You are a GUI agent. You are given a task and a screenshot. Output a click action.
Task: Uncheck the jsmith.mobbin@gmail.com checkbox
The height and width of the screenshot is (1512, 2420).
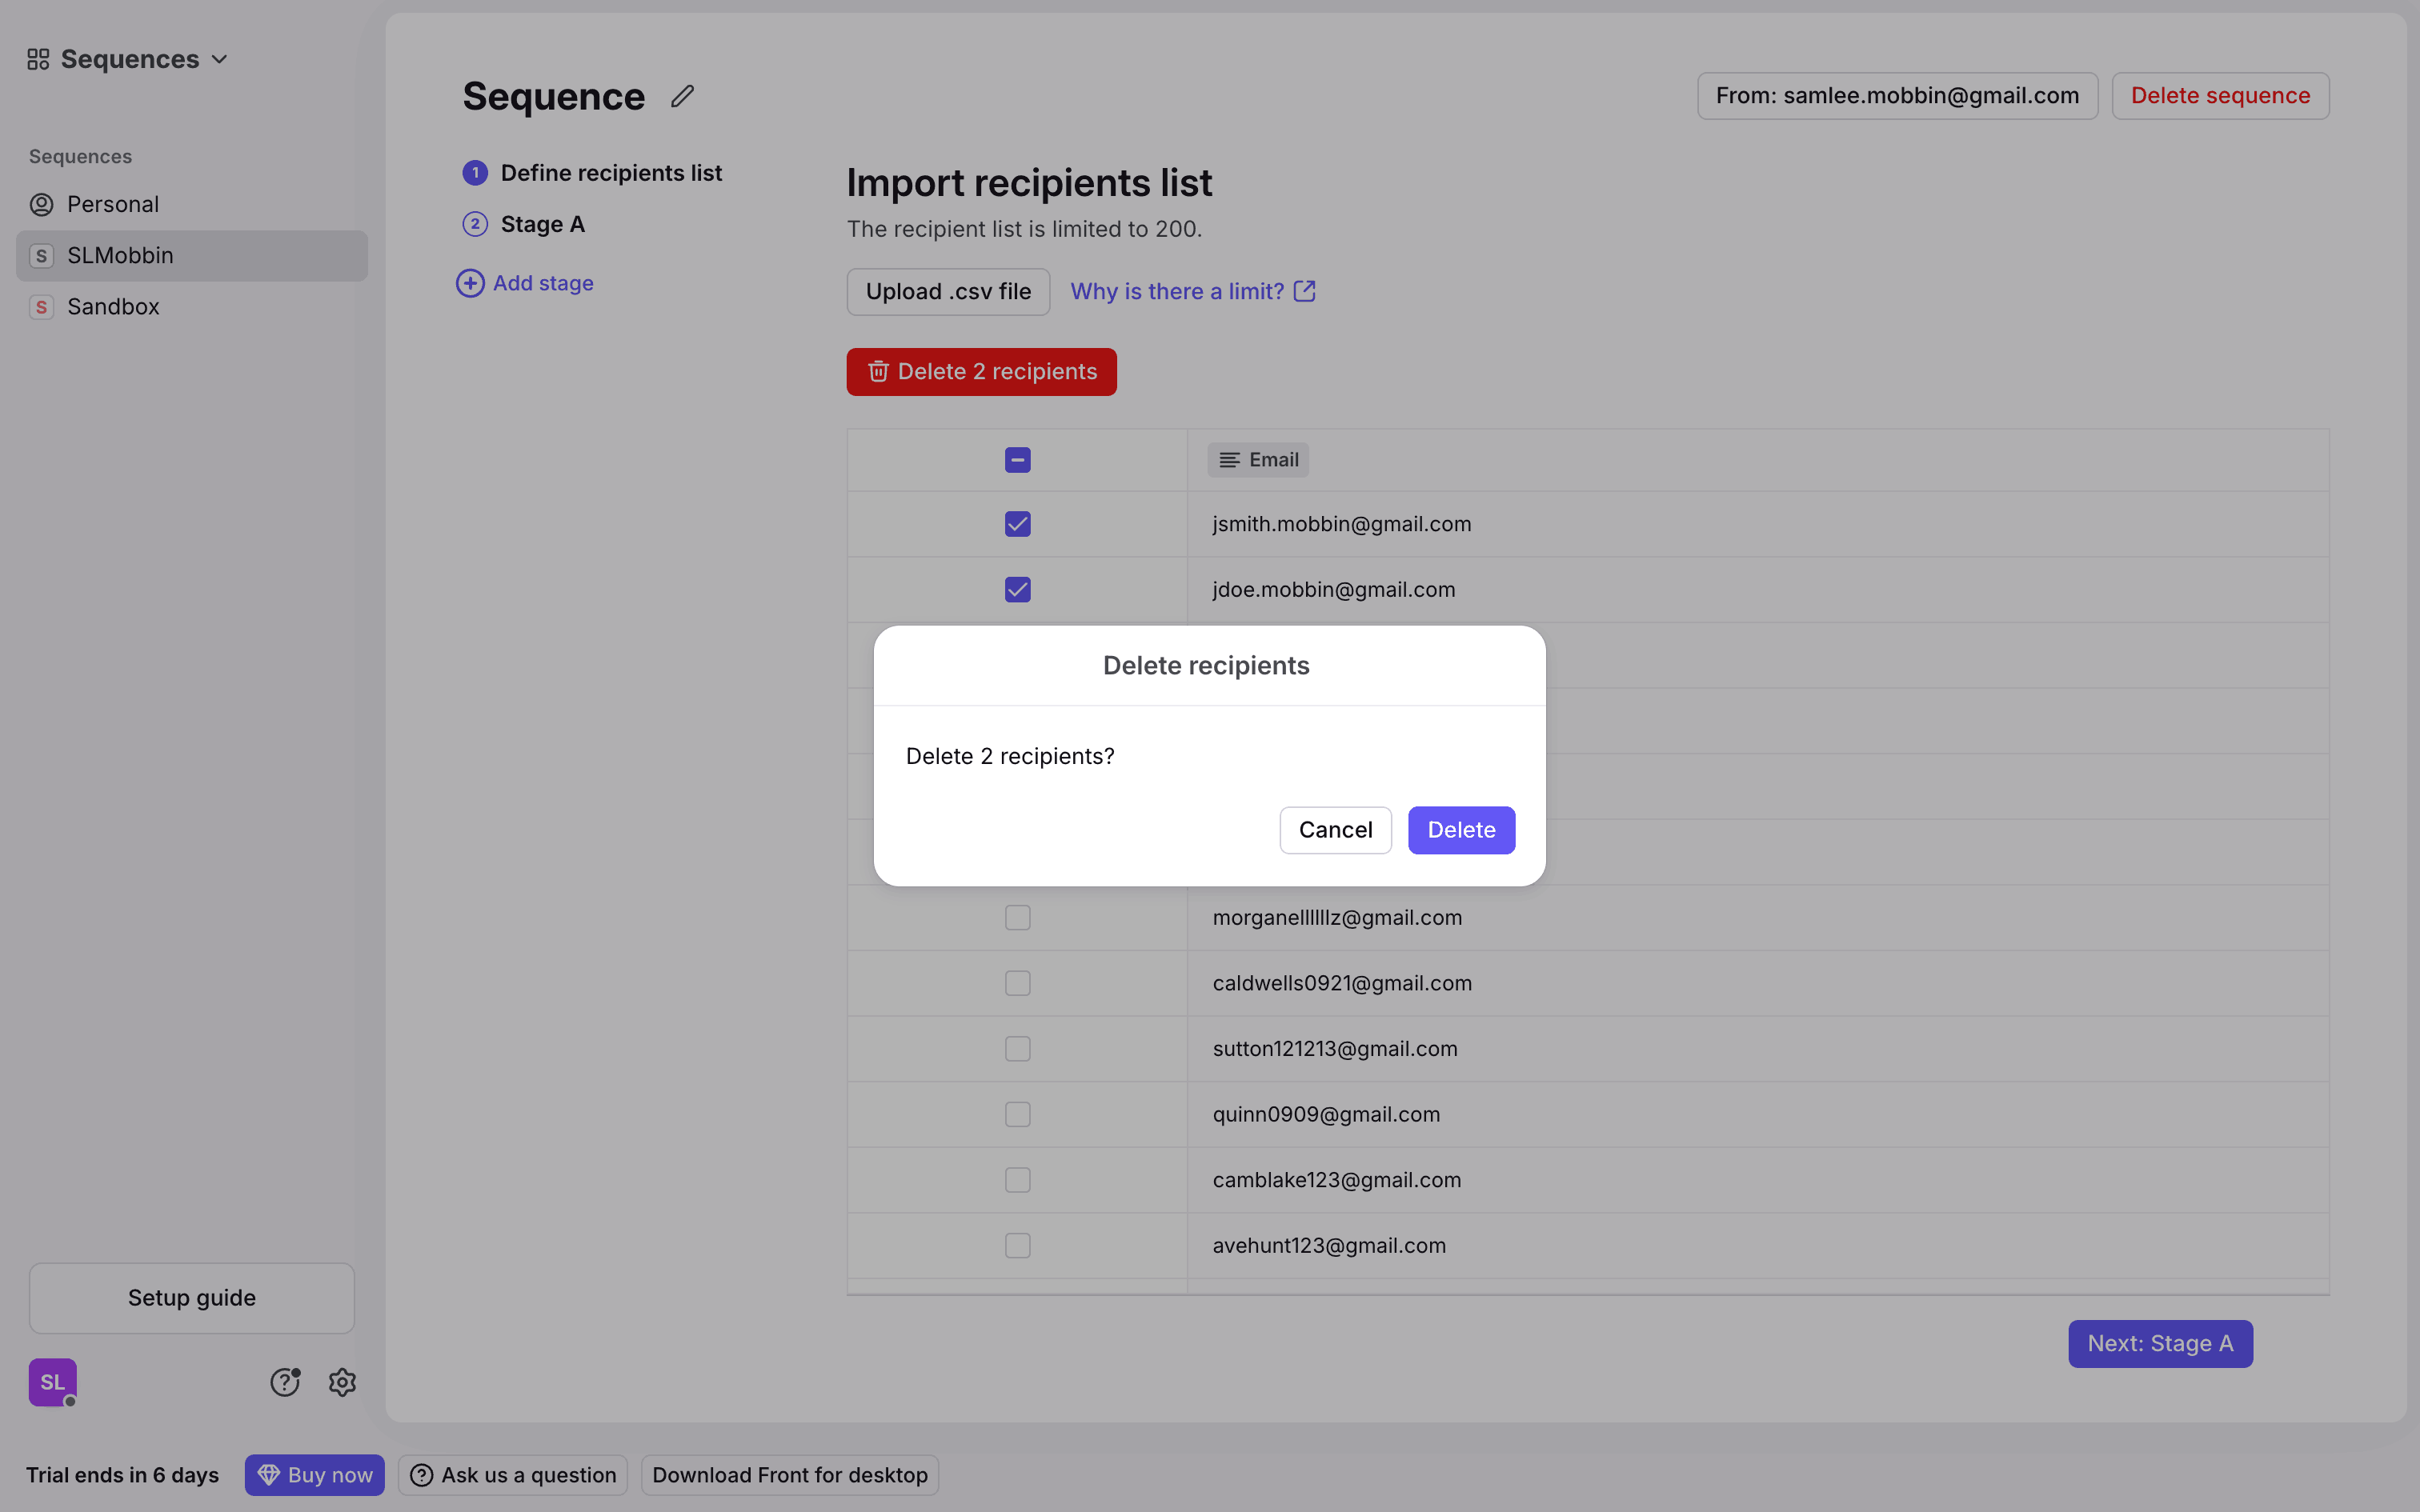coord(1017,524)
